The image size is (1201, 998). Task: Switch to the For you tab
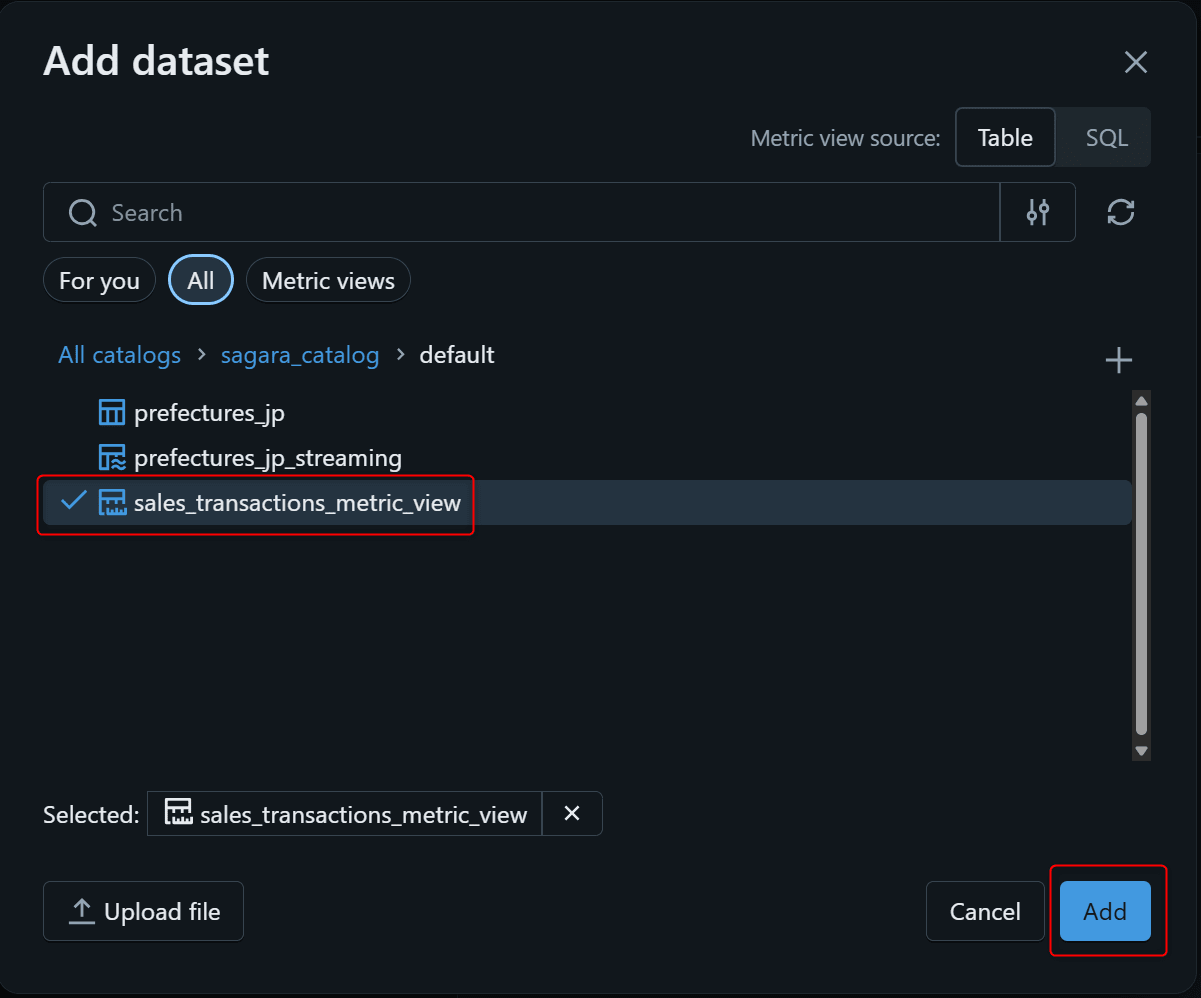click(x=99, y=281)
